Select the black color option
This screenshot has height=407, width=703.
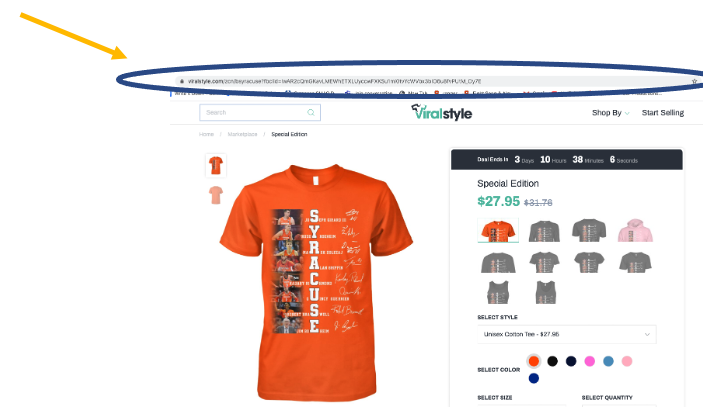pyautogui.click(x=552, y=361)
